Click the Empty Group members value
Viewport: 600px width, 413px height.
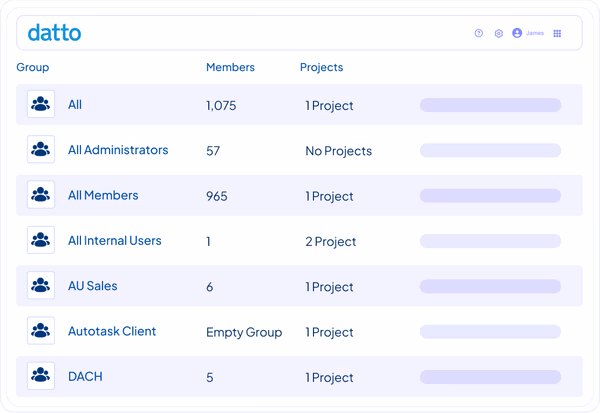click(244, 332)
